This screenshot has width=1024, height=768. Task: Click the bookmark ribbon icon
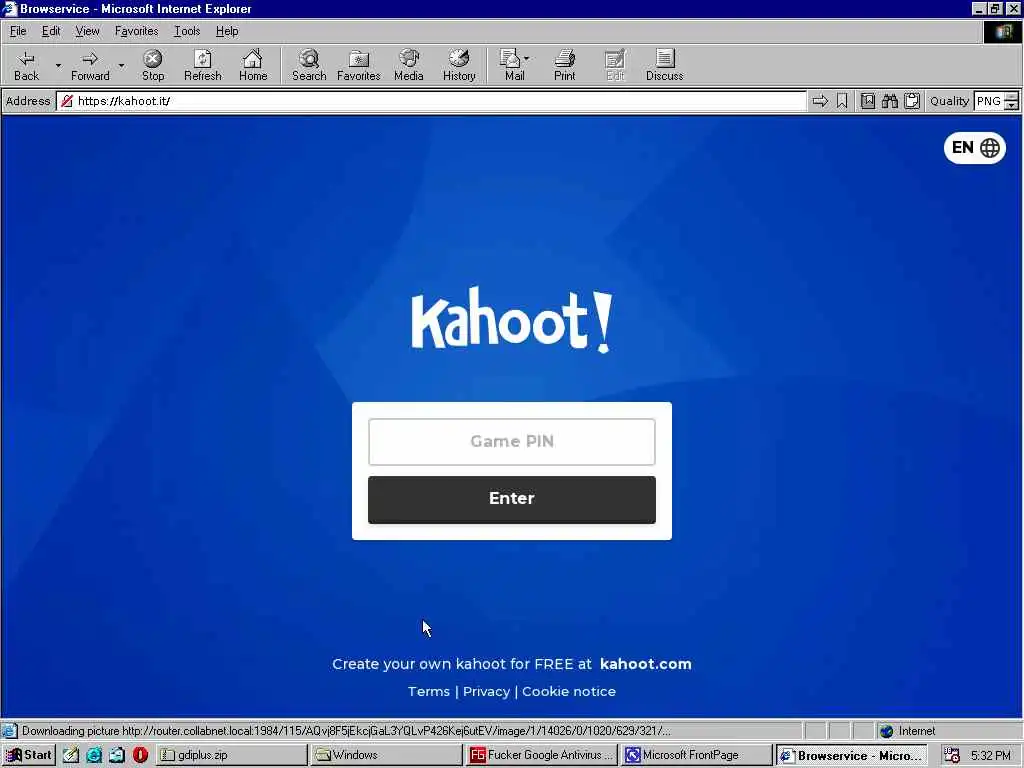pyautogui.click(x=842, y=101)
